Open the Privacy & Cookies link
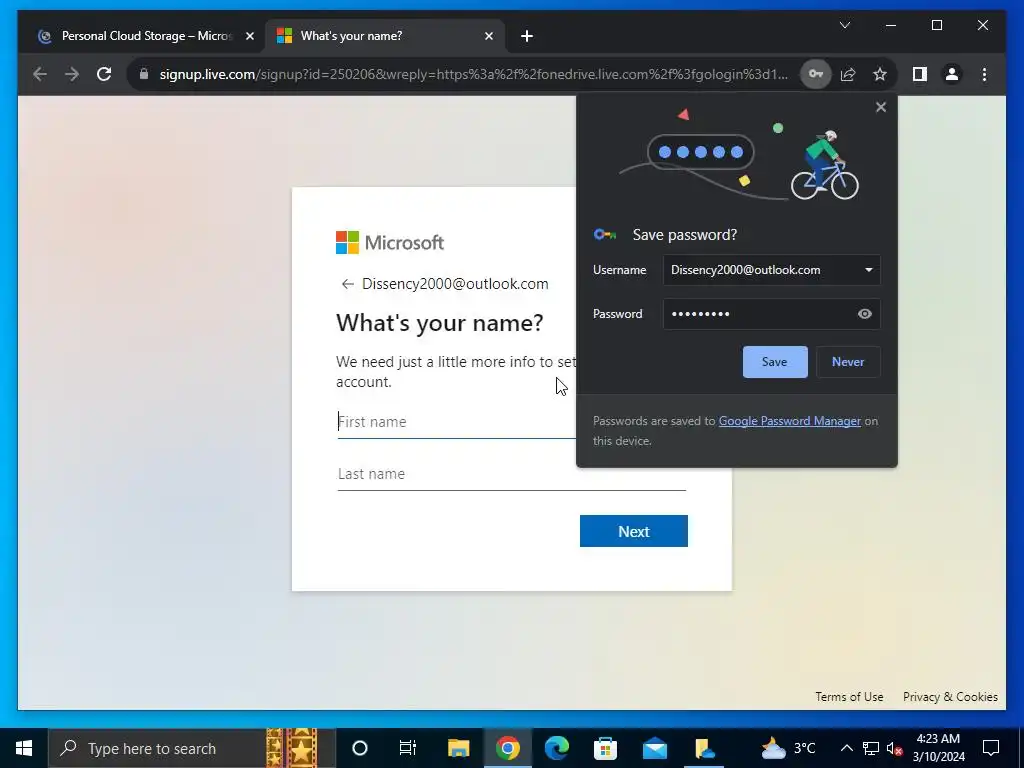Image resolution: width=1024 pixels, height=768 pixels. click(x=950, y=697)
